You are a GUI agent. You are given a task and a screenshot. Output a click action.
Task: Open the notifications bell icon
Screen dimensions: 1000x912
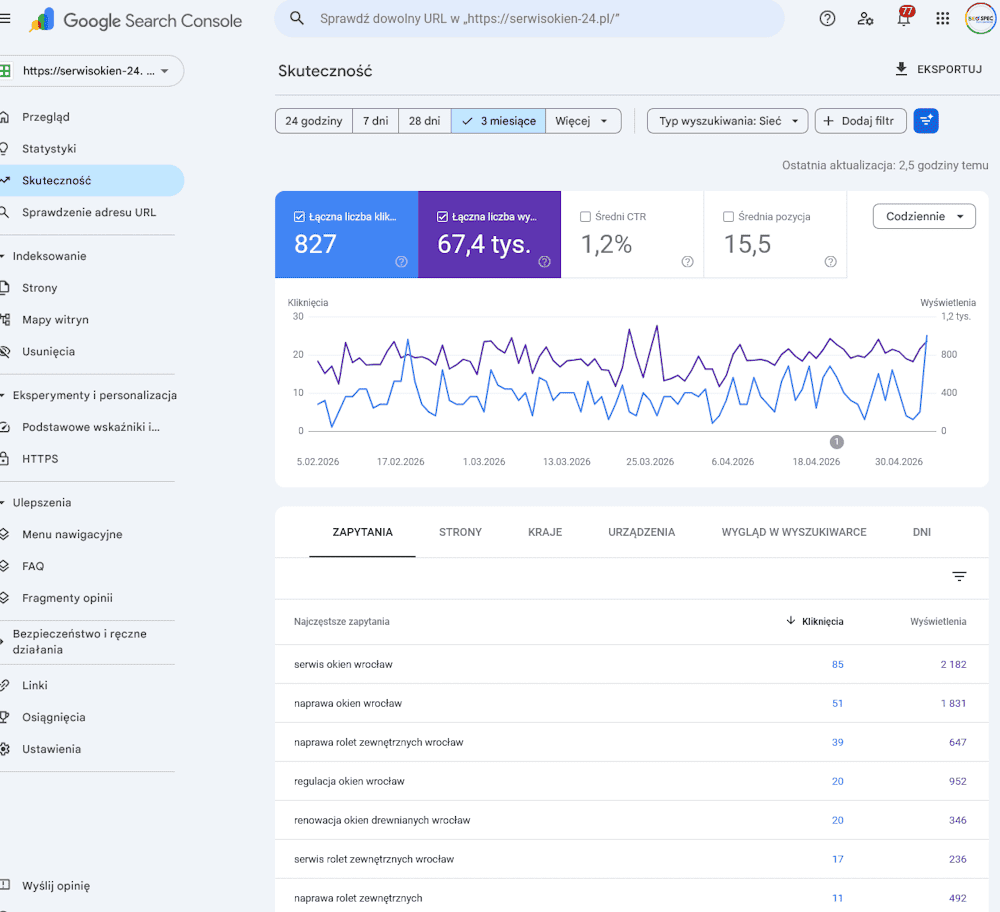(904, 17)
